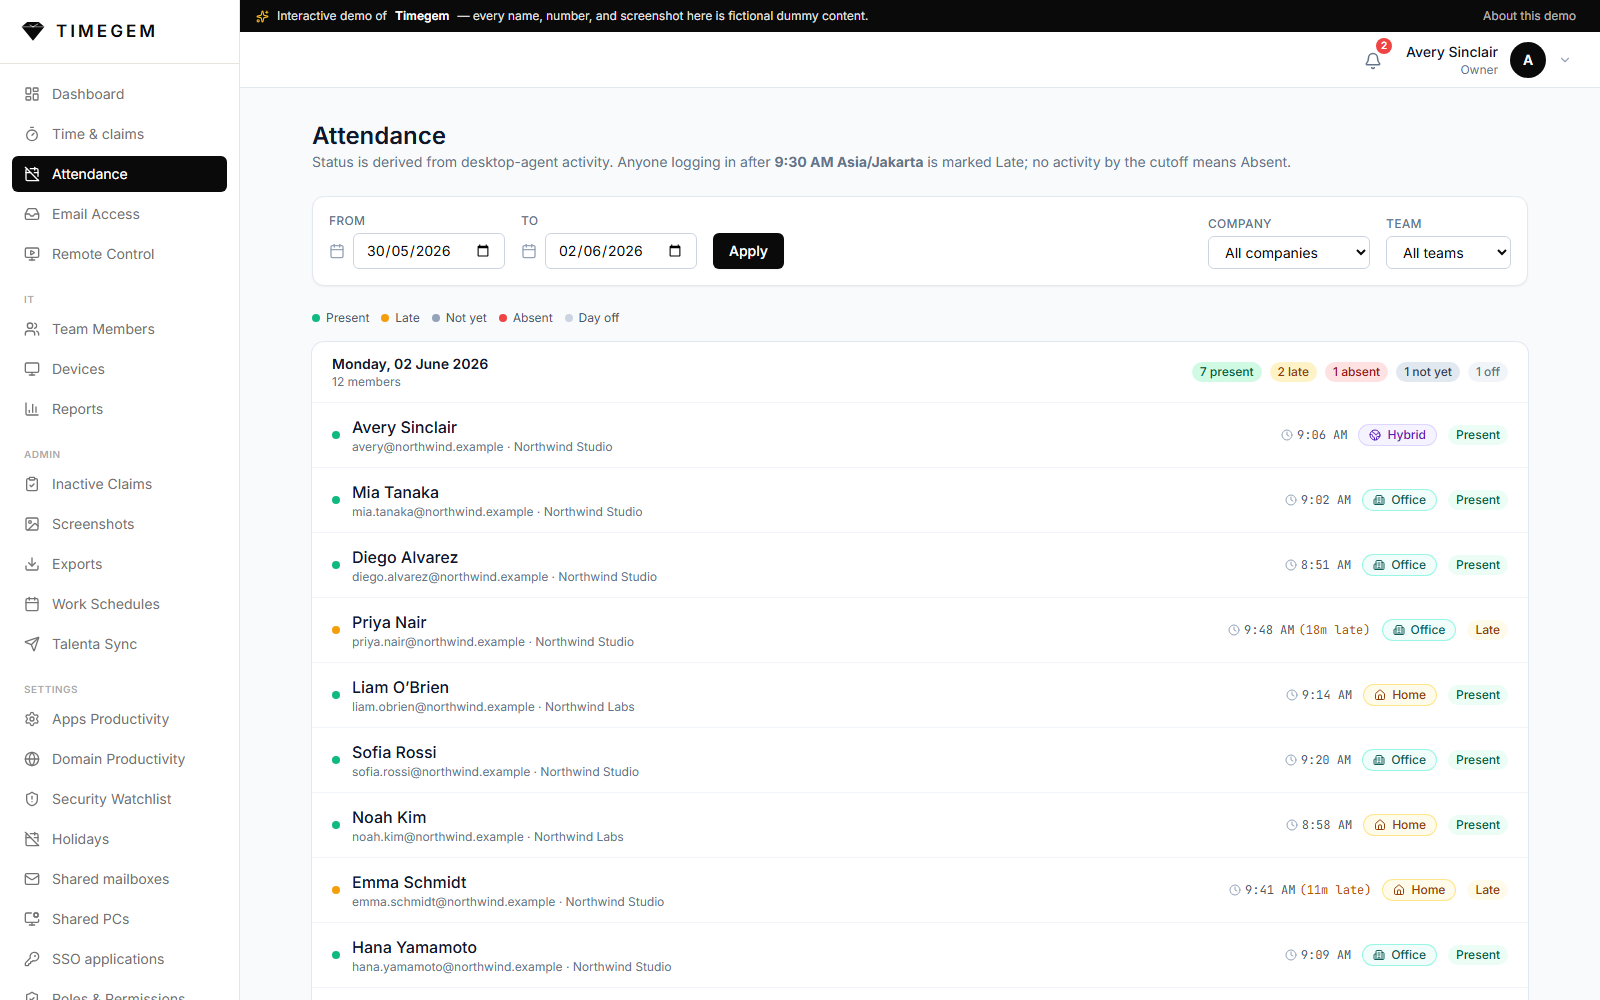The width and height of the screenshot is (1600, 1000).
Task: Open Team Members in sidebar
Action: coord(119,329)
